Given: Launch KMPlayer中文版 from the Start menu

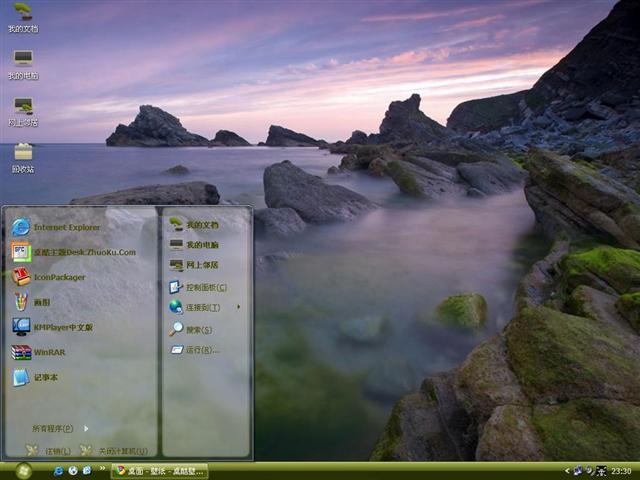Looking at the screenshot, I should (62, 327).
